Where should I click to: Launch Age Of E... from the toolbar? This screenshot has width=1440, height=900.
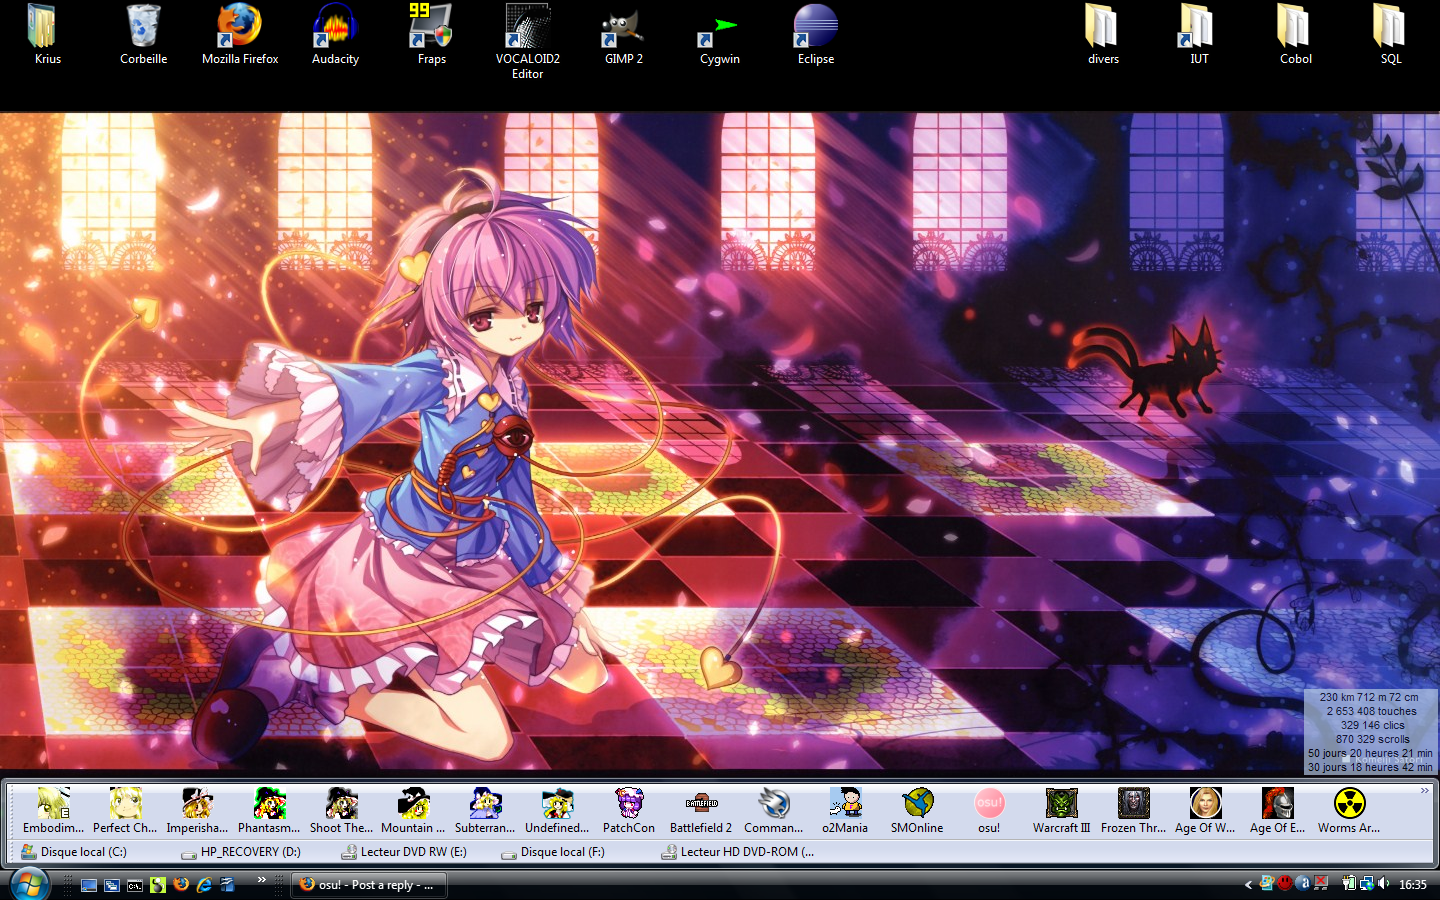coord(1277,811)
